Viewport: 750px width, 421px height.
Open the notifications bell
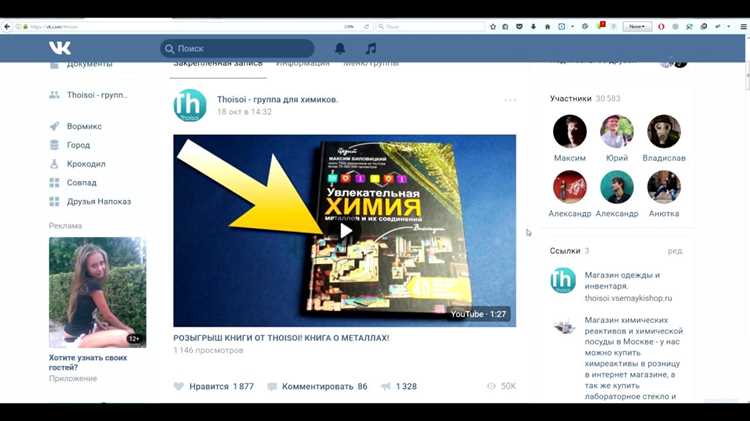[340, 48]
